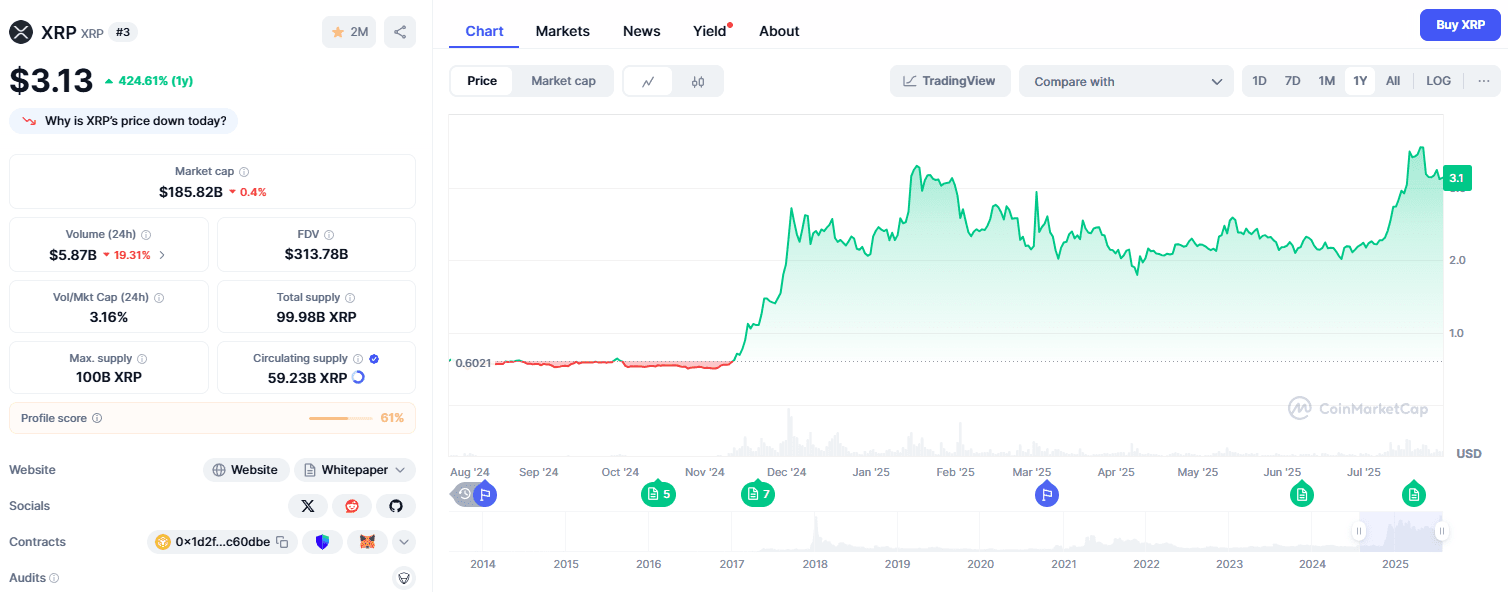Open the Volume (24h) info icon

[x=146, y=235]
